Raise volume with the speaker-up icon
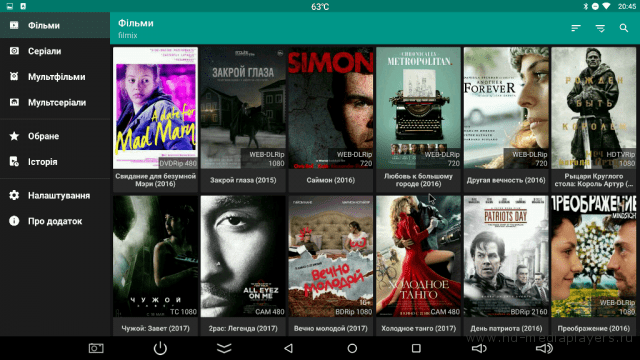Viewport: 640px width, 360px height. [x=544, y=348]
